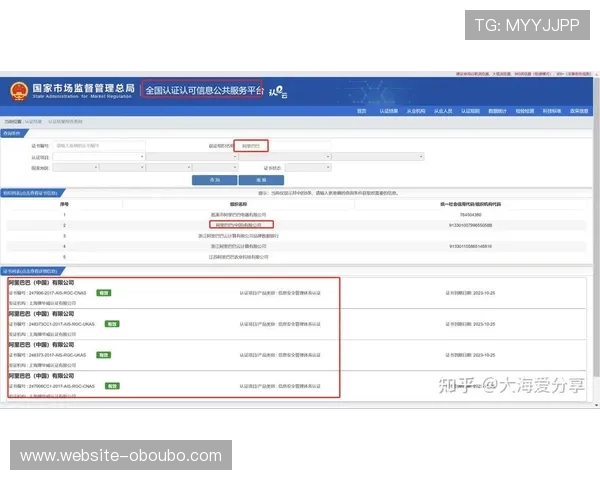
Task: Open the 从业机构 navigation menu
Action: click(416, 111)
